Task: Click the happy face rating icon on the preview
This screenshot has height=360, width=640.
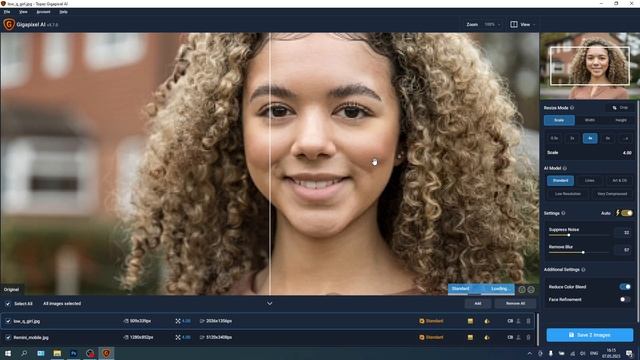Action: tap(522, 289)
